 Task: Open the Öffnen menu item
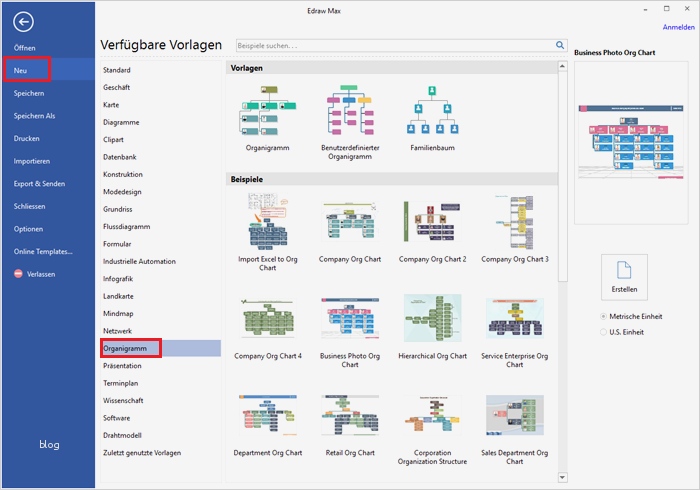(25, 48)
